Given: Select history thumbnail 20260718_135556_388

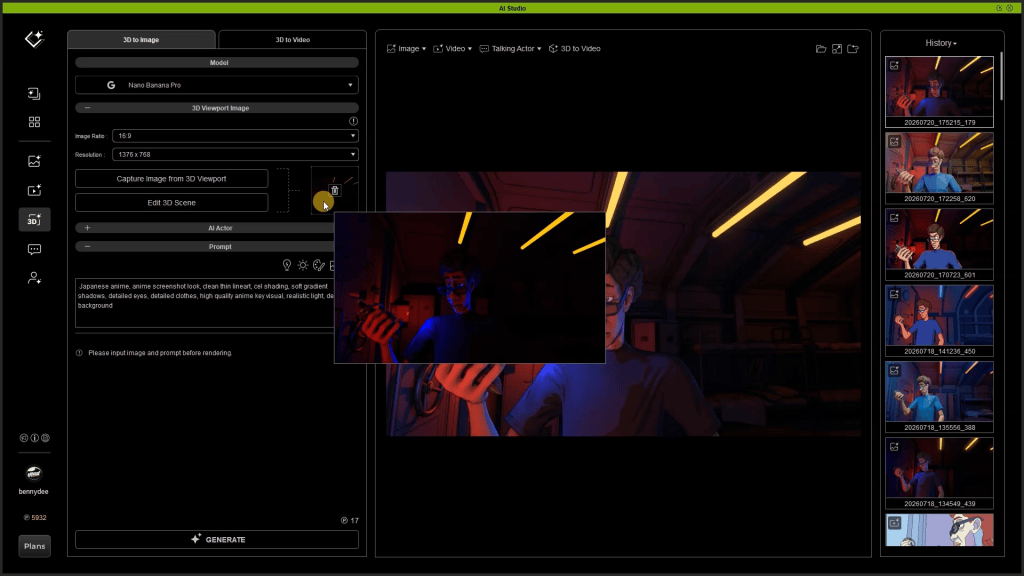Looking at the screenshot, I should pos(939,397).
